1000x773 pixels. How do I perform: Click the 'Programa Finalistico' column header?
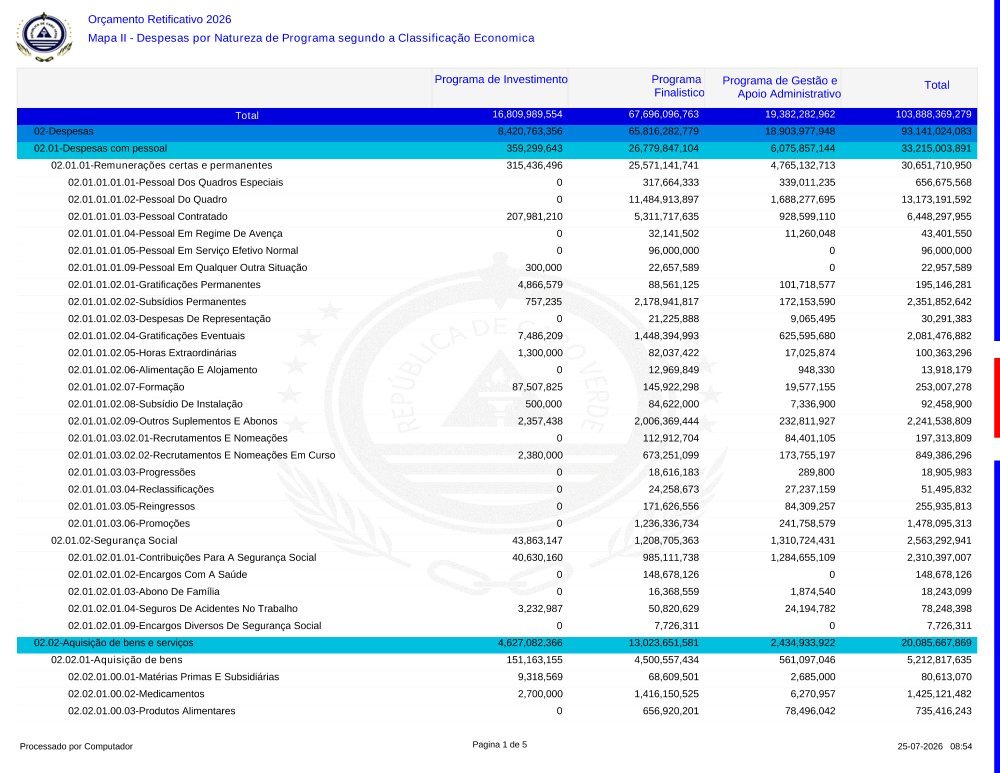tap(677, 86)
